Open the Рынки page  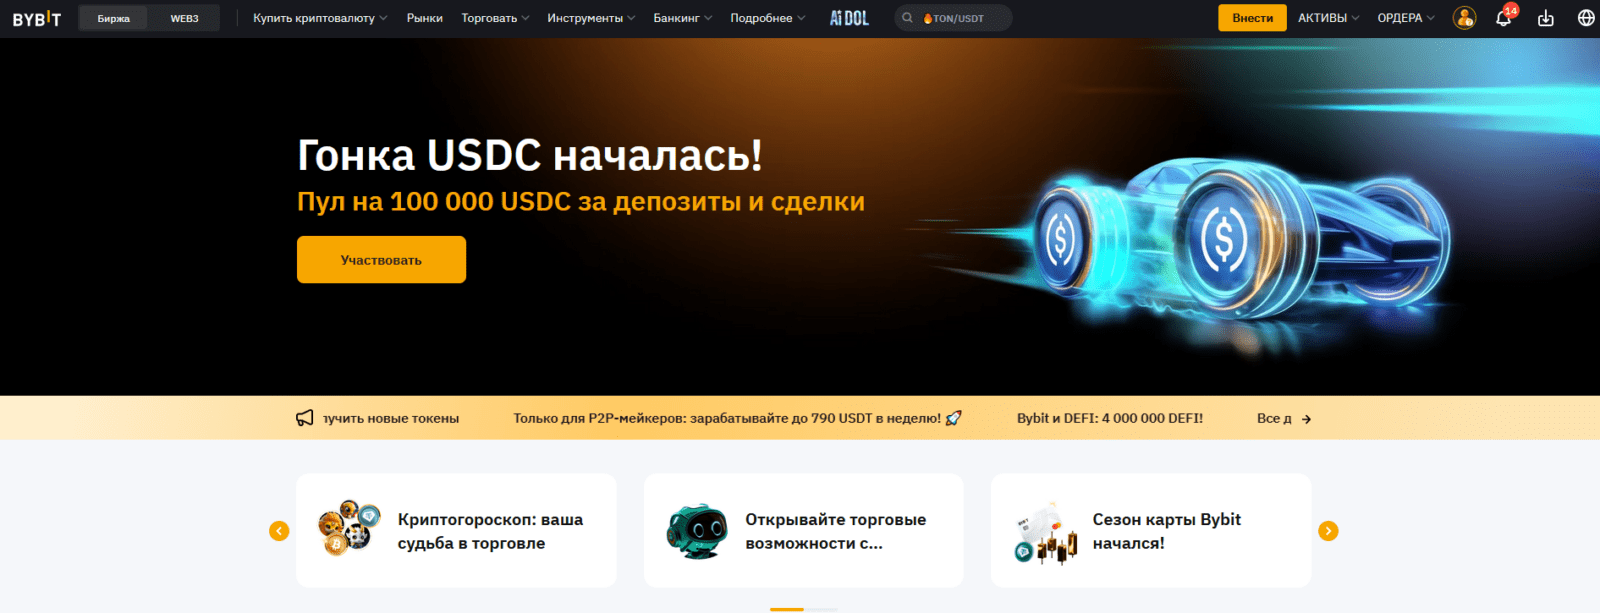click(x=424, y=18)
